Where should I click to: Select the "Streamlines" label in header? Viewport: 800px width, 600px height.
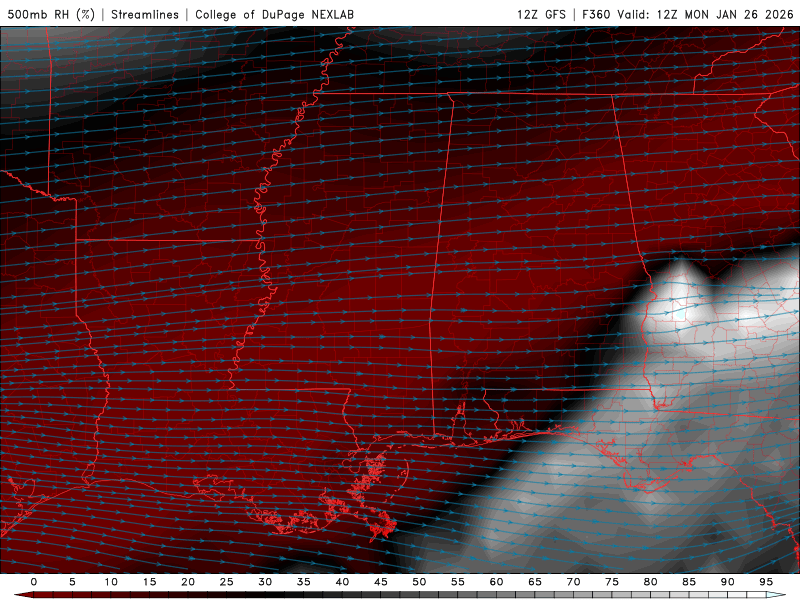(x=145, y=14)
